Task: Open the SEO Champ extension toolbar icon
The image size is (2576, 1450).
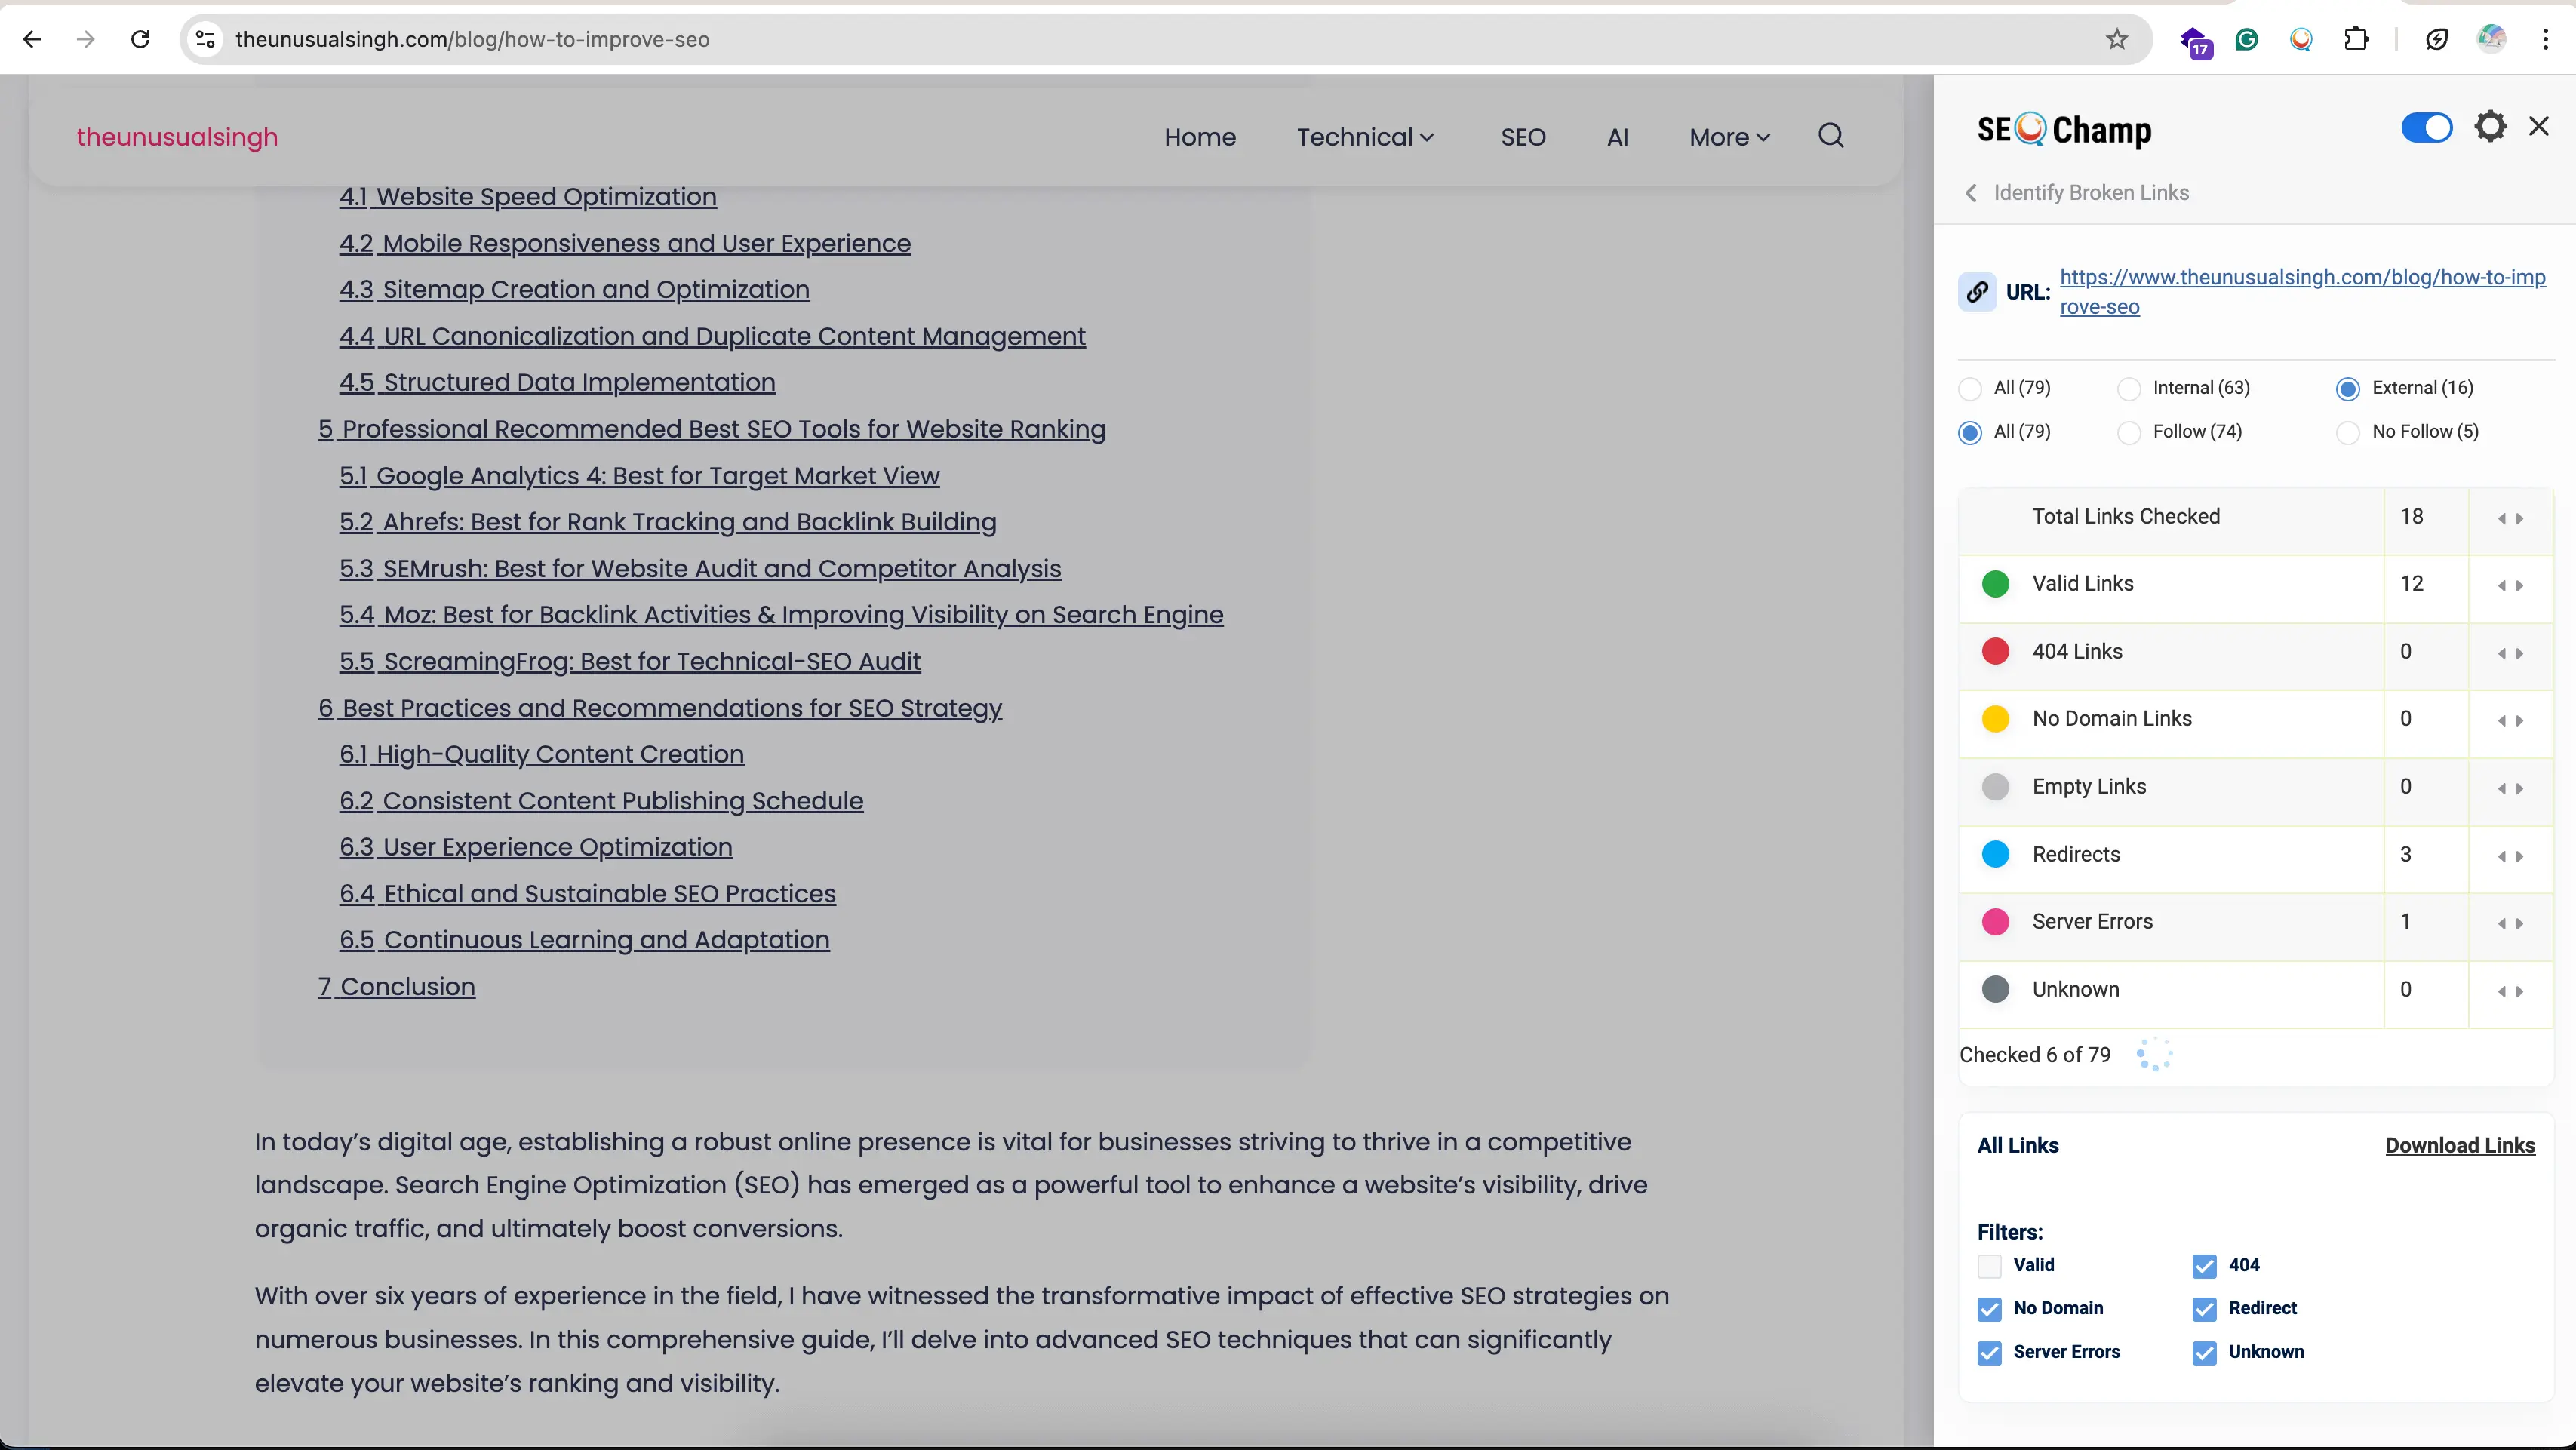Action: [2301, 39]
